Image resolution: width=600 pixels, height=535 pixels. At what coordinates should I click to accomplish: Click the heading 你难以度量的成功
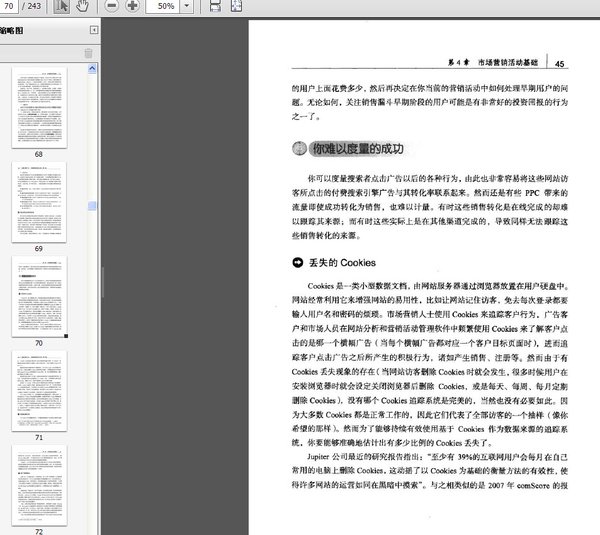coord(358,148)
